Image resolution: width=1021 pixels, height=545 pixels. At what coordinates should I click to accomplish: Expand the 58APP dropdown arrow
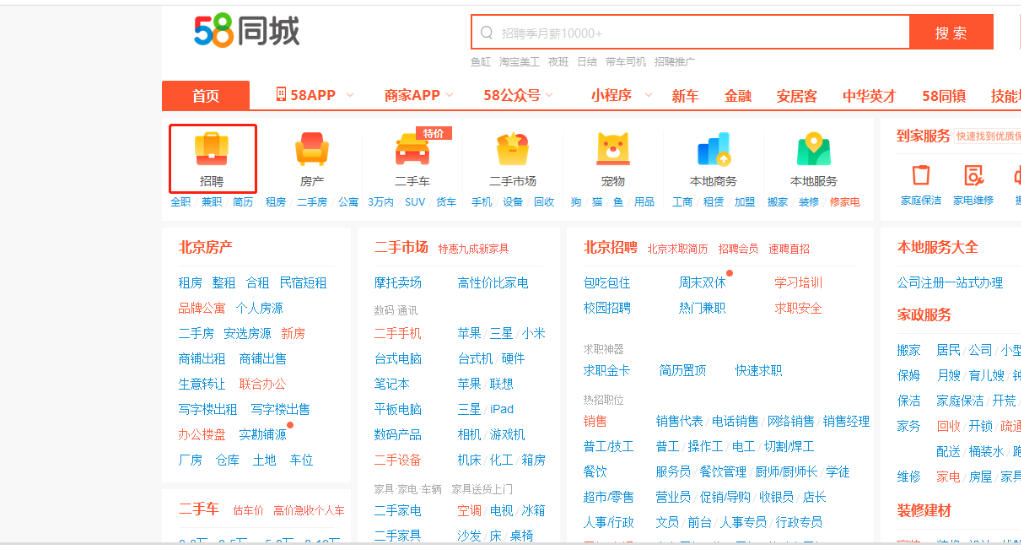point(350,95)
